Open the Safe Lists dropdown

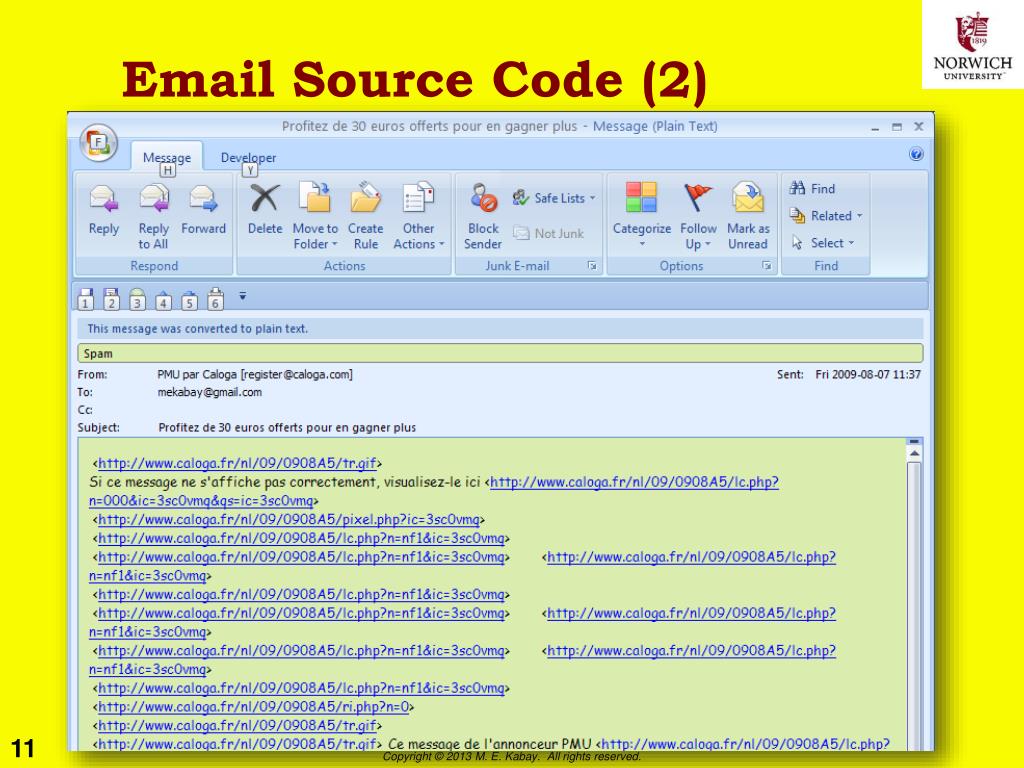coord(554,198)
